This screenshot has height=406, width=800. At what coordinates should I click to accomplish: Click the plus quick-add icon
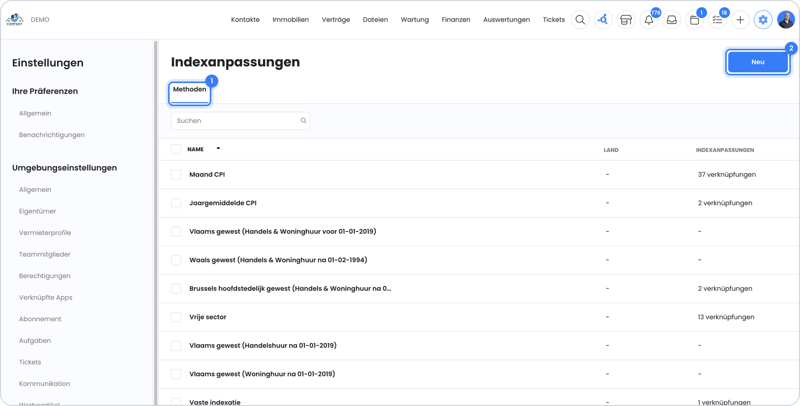pos(740,20)
